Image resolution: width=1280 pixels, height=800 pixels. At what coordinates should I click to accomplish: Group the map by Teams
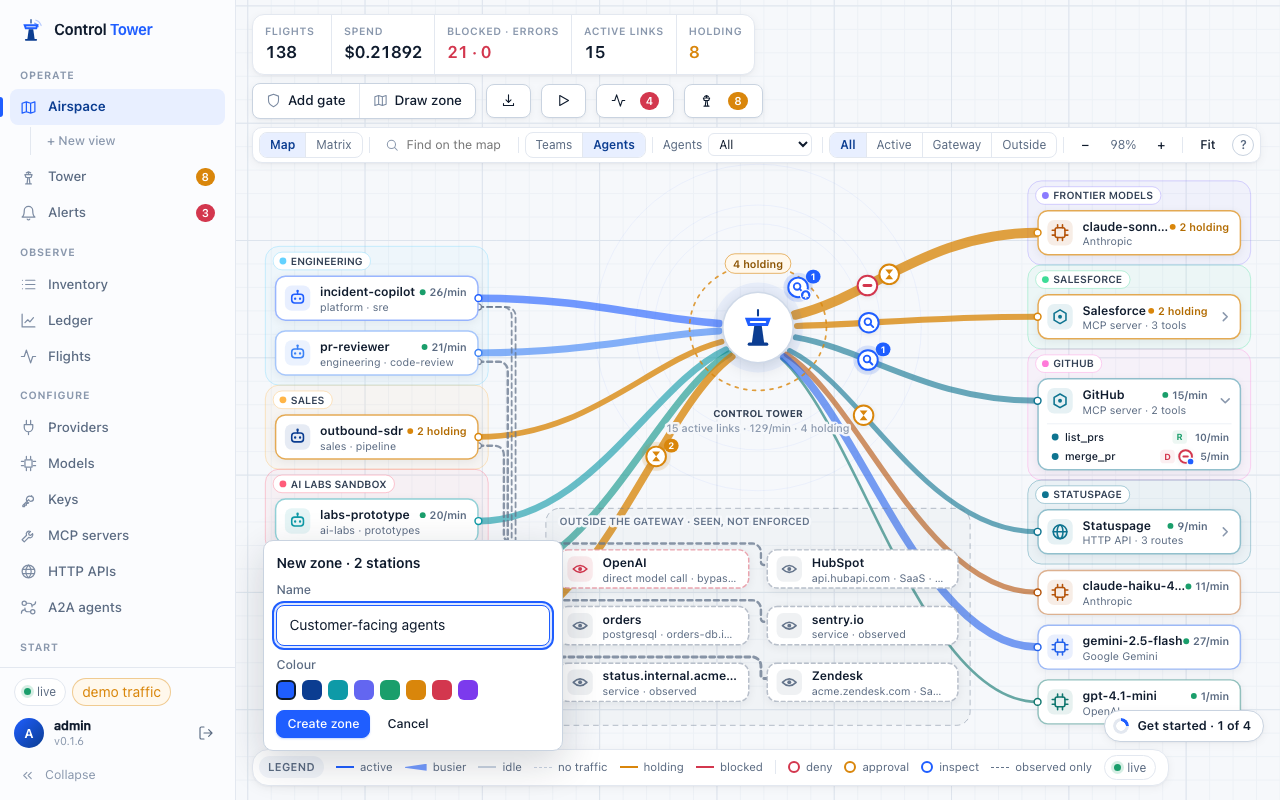tap(554, 145)
